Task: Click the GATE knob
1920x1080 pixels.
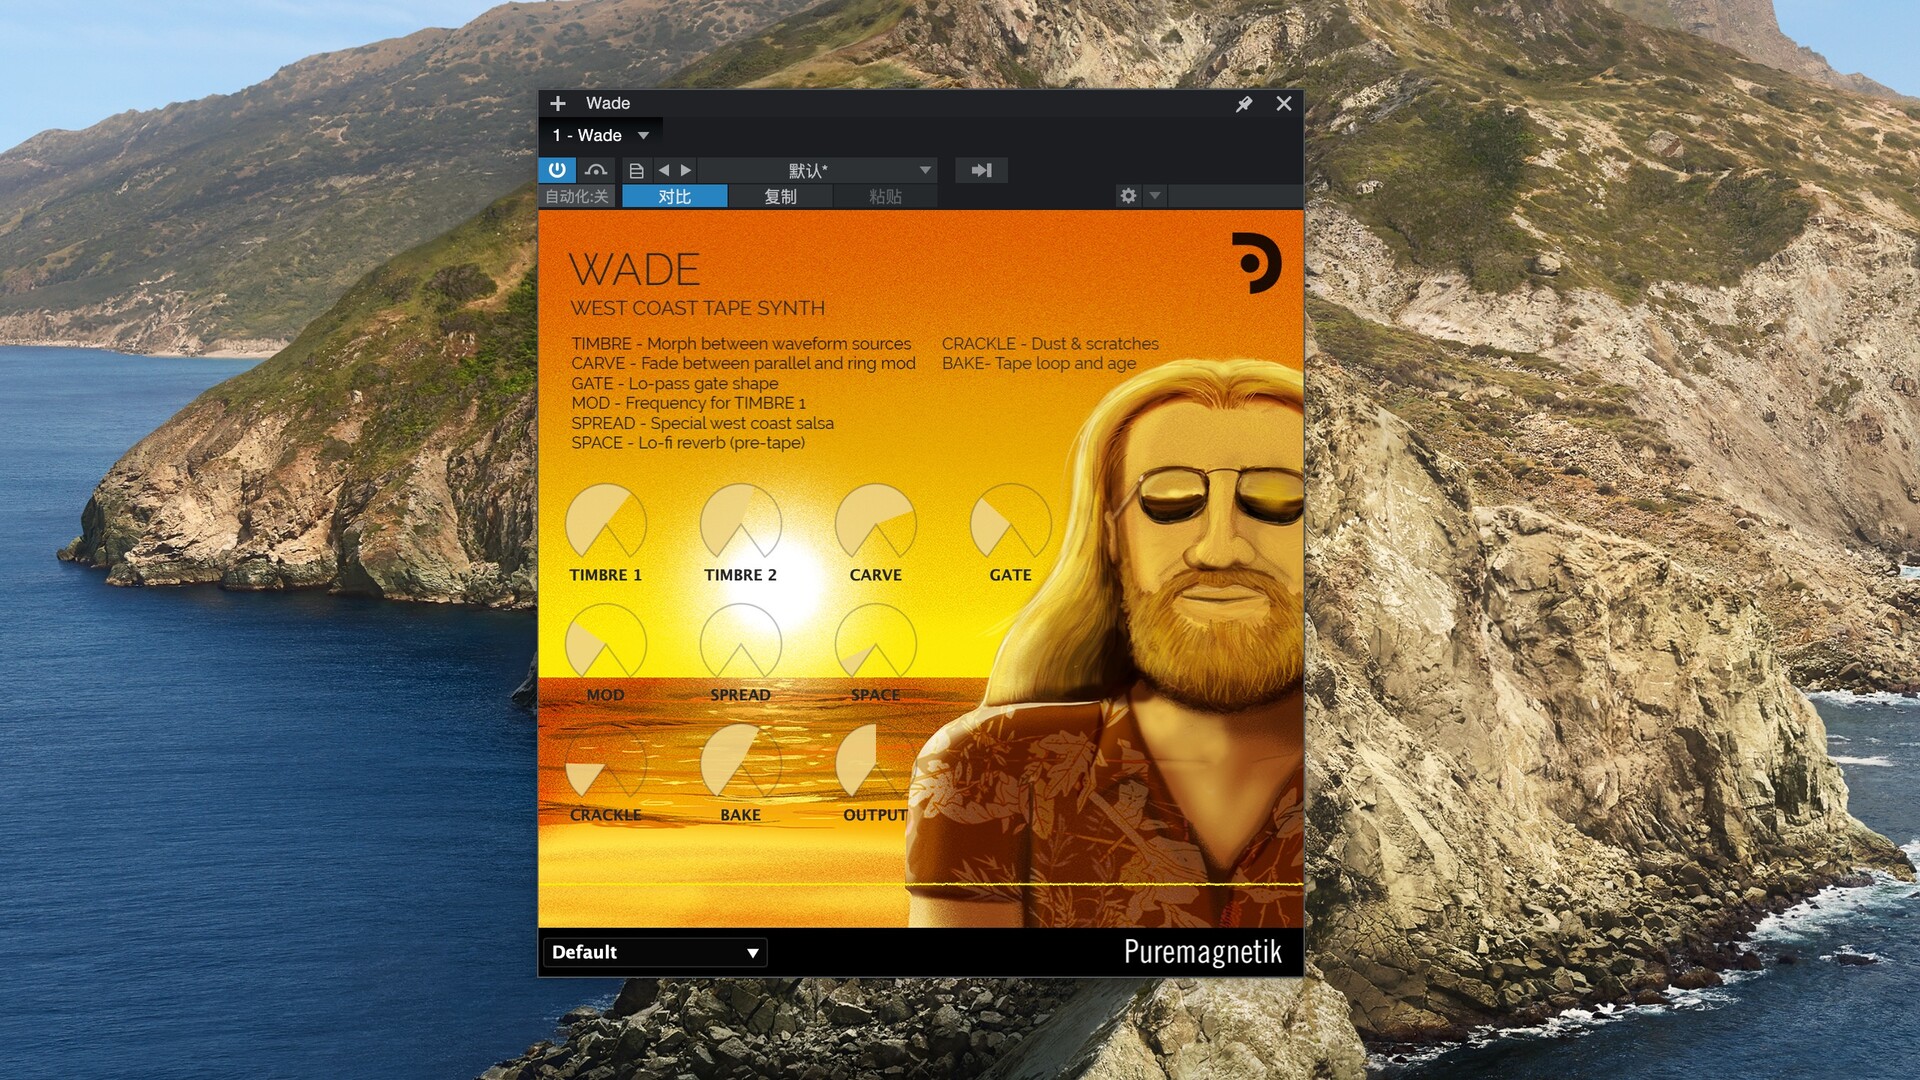Action: click(1011, 524)
